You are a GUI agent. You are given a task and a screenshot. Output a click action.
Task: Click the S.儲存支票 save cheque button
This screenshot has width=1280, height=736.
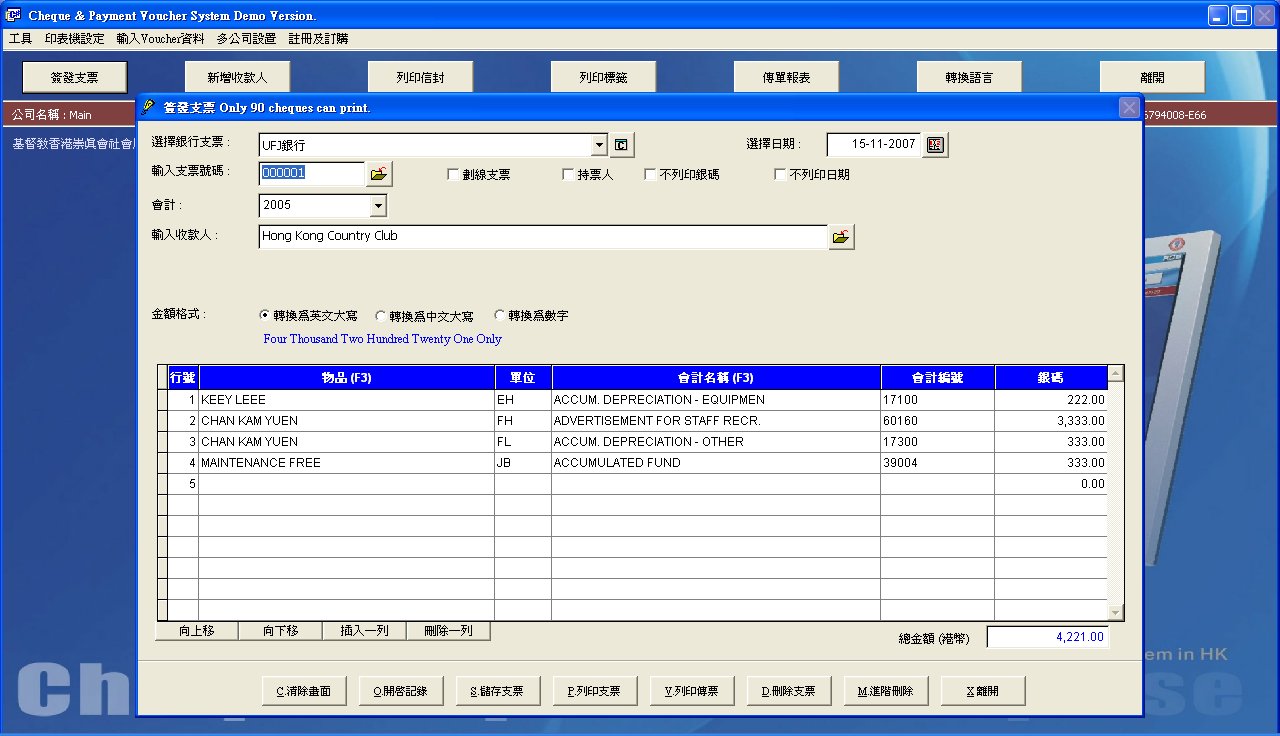tap(497, 691)
